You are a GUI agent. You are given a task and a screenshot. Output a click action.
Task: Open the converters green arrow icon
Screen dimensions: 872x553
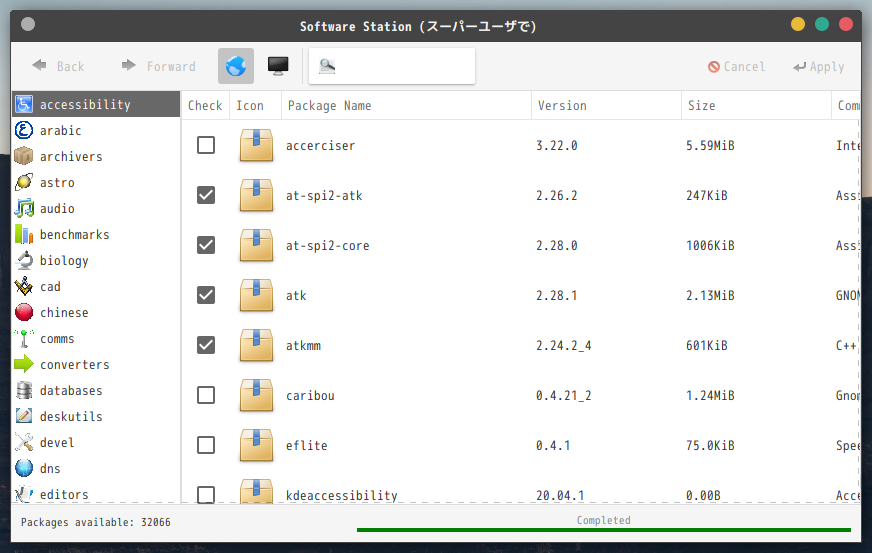(x=24, y=364)
